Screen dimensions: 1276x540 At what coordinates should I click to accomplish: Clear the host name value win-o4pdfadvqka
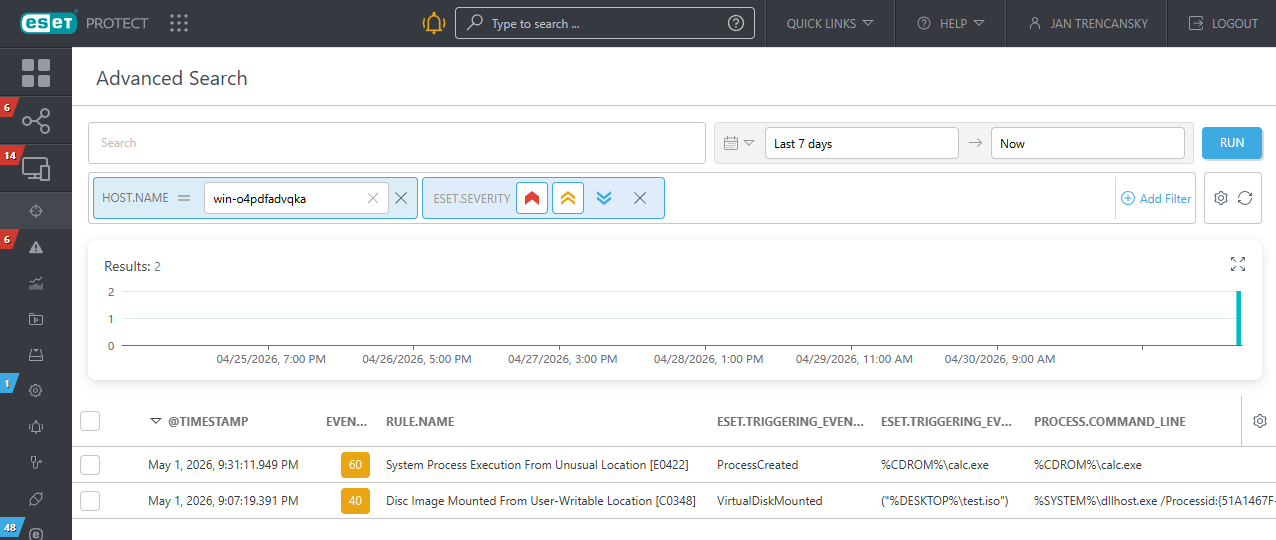[373, 198]
